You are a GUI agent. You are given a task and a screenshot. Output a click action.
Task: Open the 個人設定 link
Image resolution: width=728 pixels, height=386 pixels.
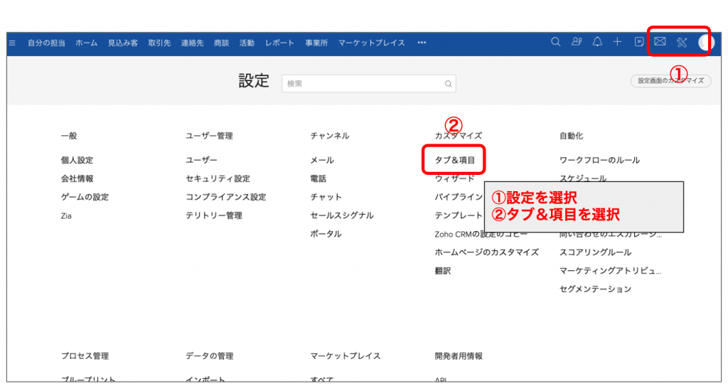click(77, 160)
